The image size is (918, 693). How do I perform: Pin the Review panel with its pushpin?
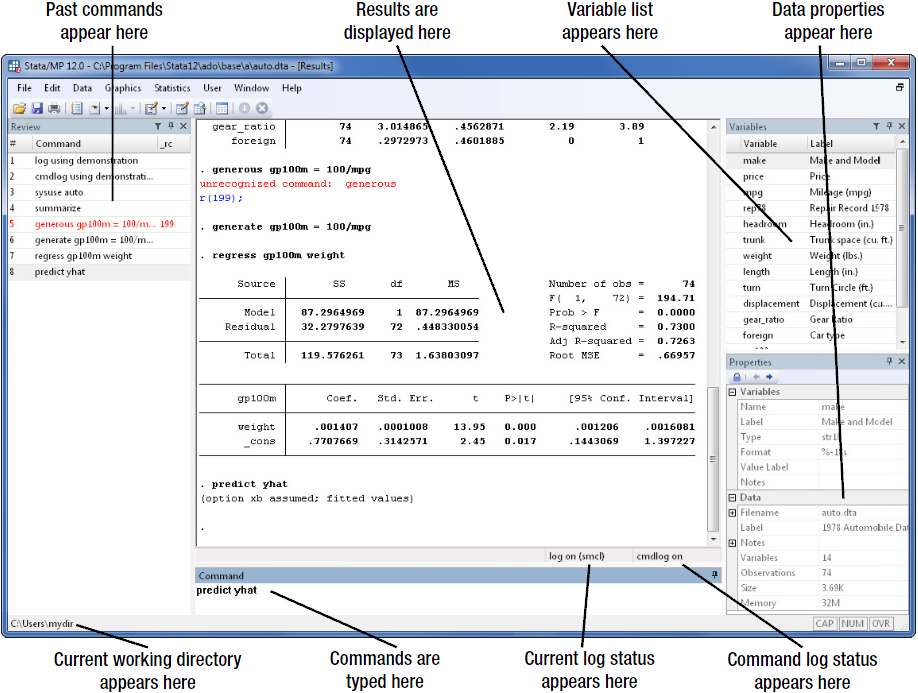click(171, 126)
